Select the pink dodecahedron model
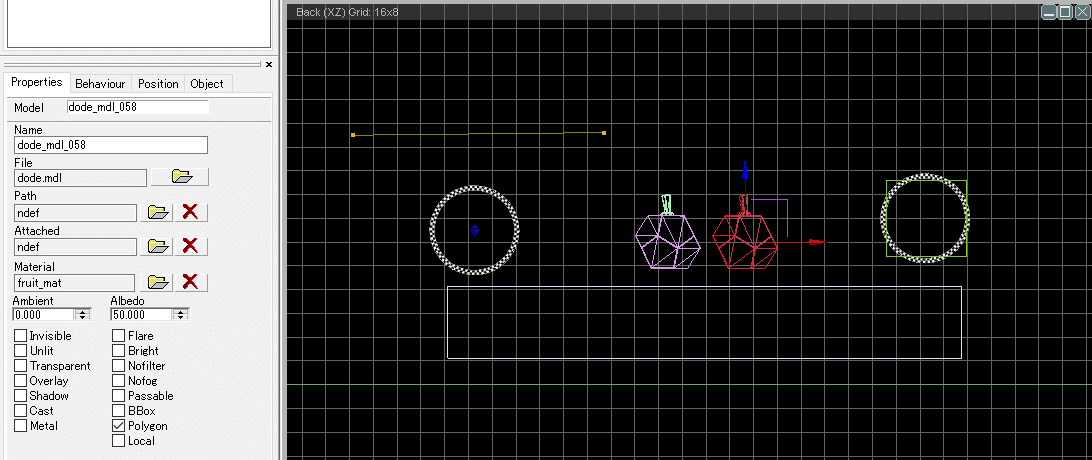Image resolution: width=1092 pixels, height=460 pixels. [x=667, y=241]
